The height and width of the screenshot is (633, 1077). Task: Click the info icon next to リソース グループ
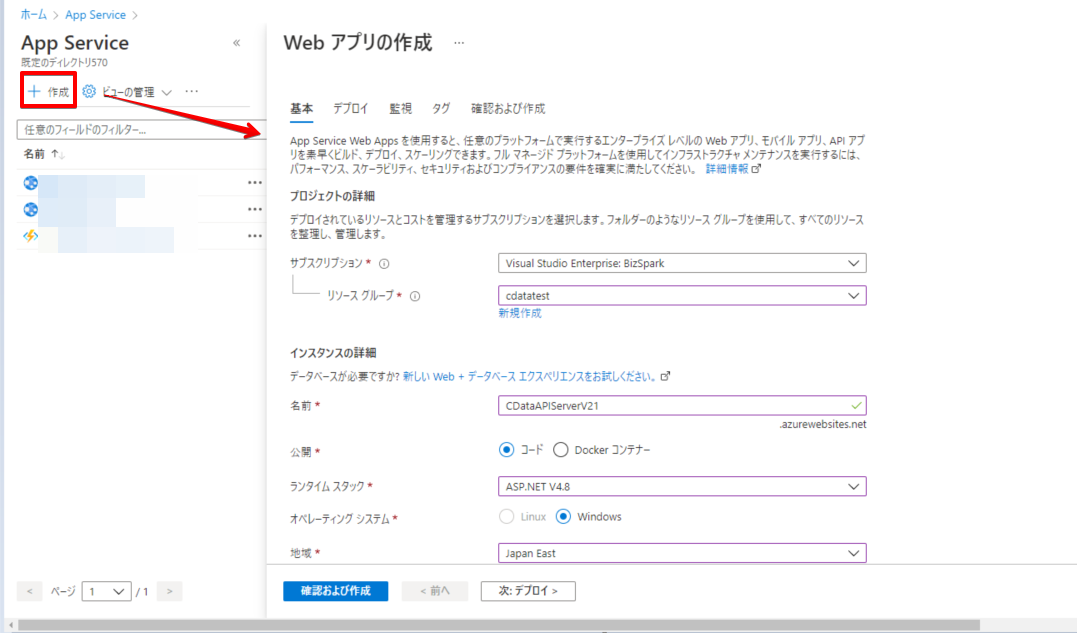[x=415, y=295]
